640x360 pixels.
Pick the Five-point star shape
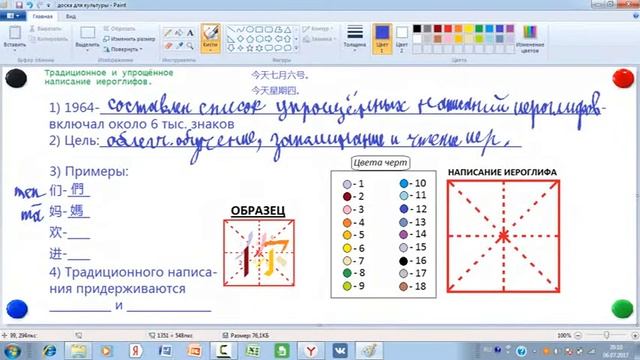[x=250, y=48]
